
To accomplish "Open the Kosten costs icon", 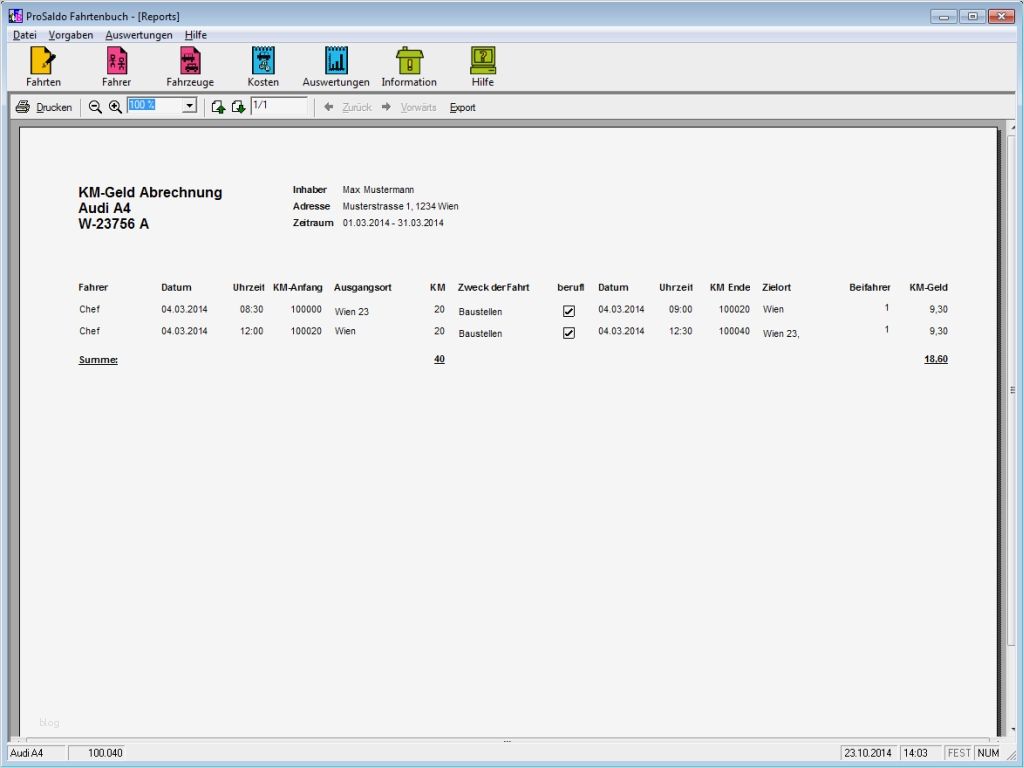I will 263,60.
